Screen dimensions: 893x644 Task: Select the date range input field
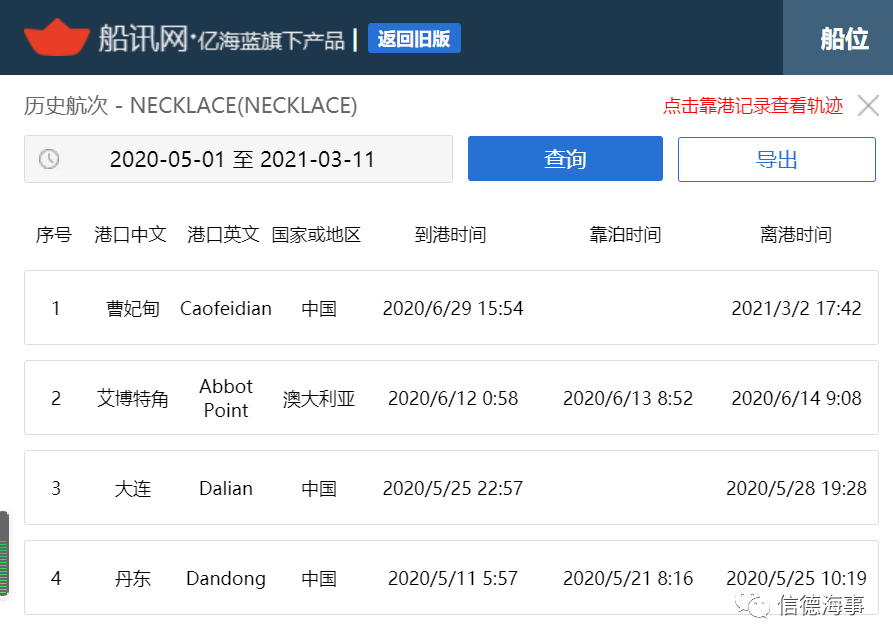coord(238,159)
